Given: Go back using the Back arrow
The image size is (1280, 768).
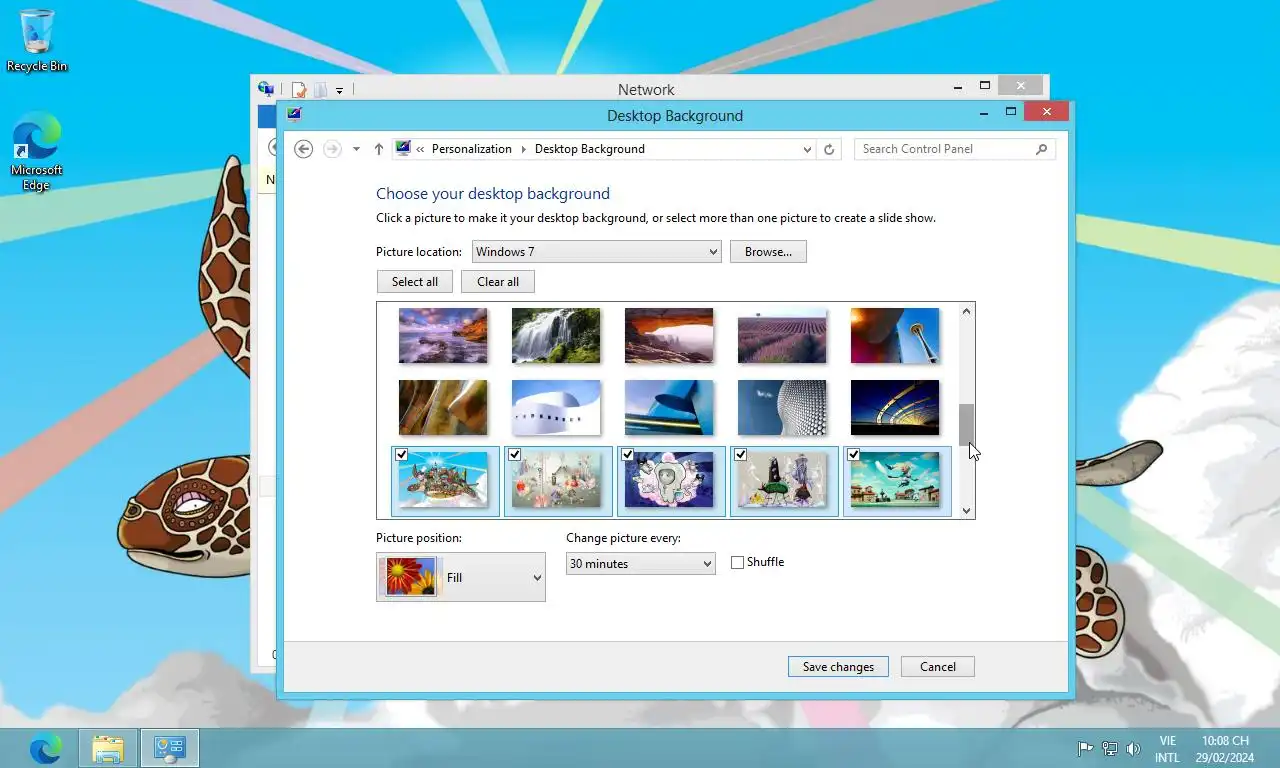Looking at the screenshot, I should (x=304, y=149).
